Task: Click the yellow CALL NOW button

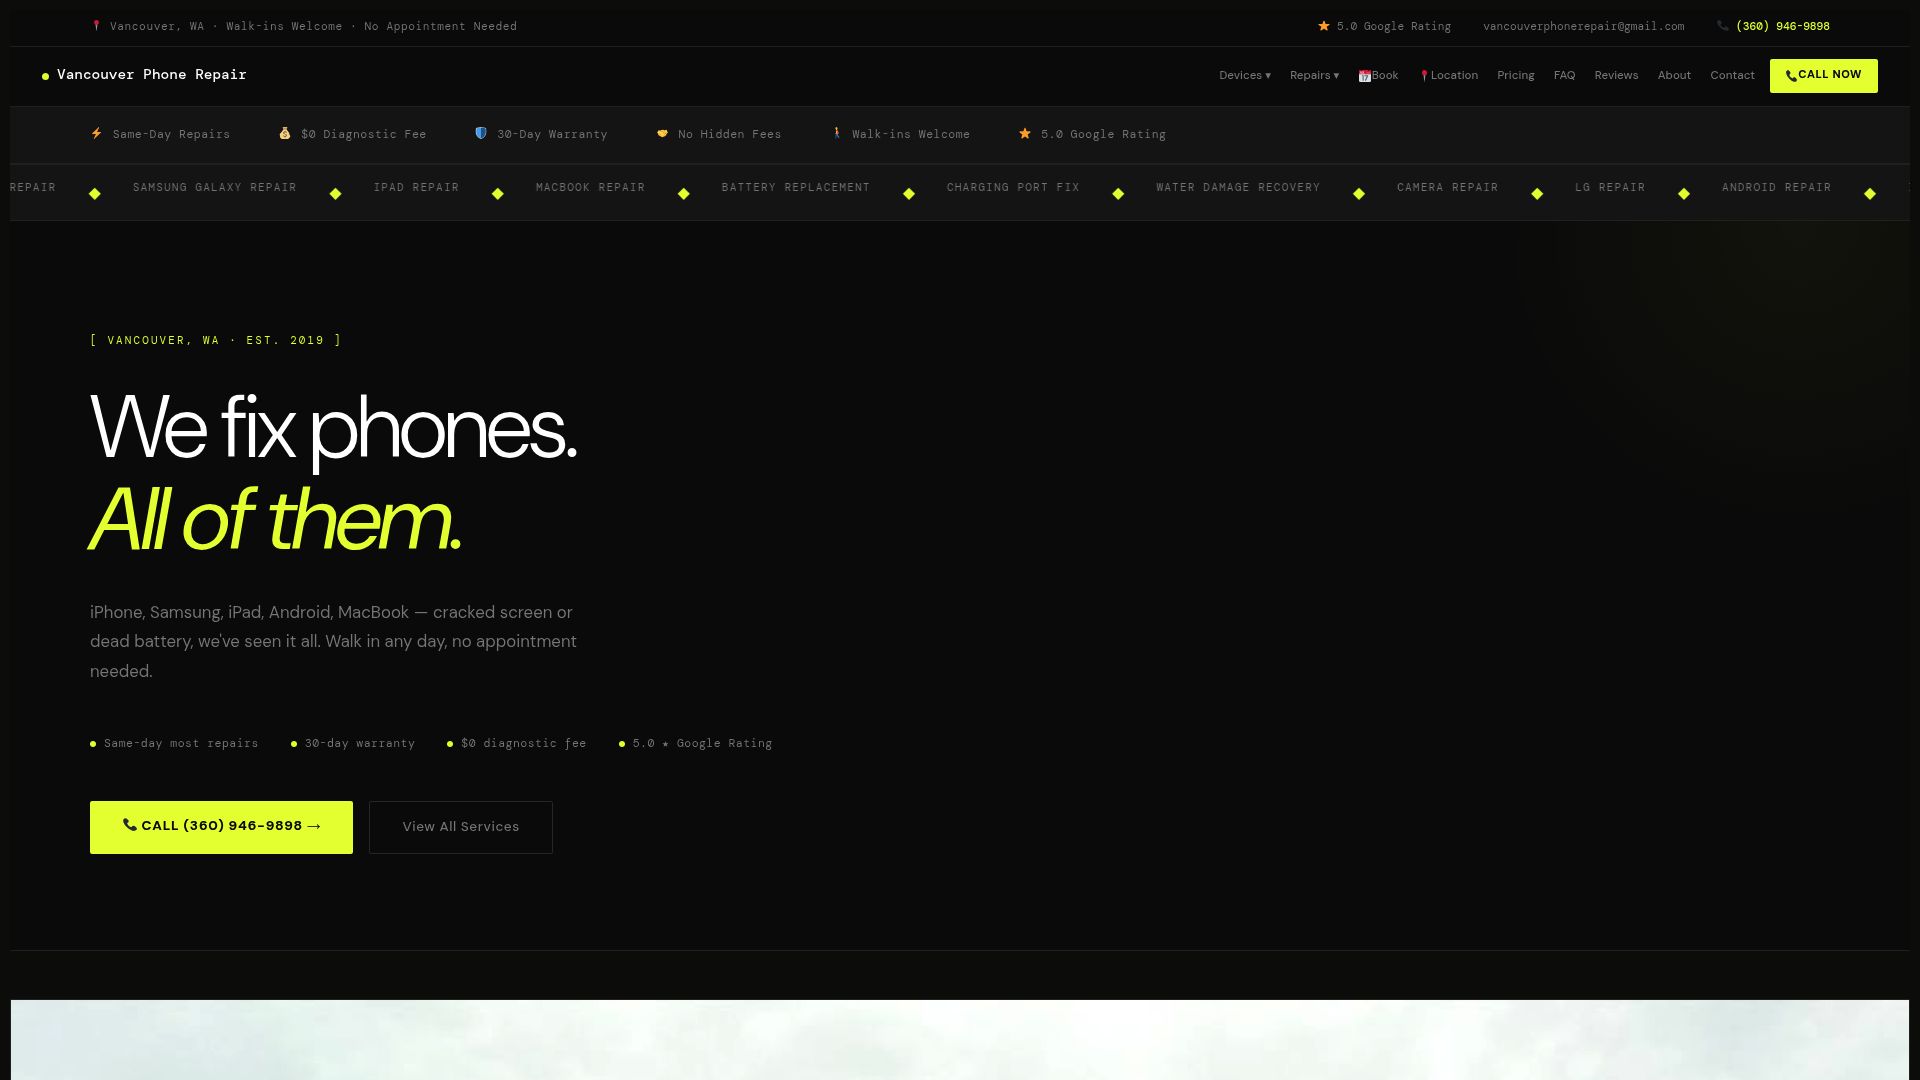Action: tap(1823, 76)
